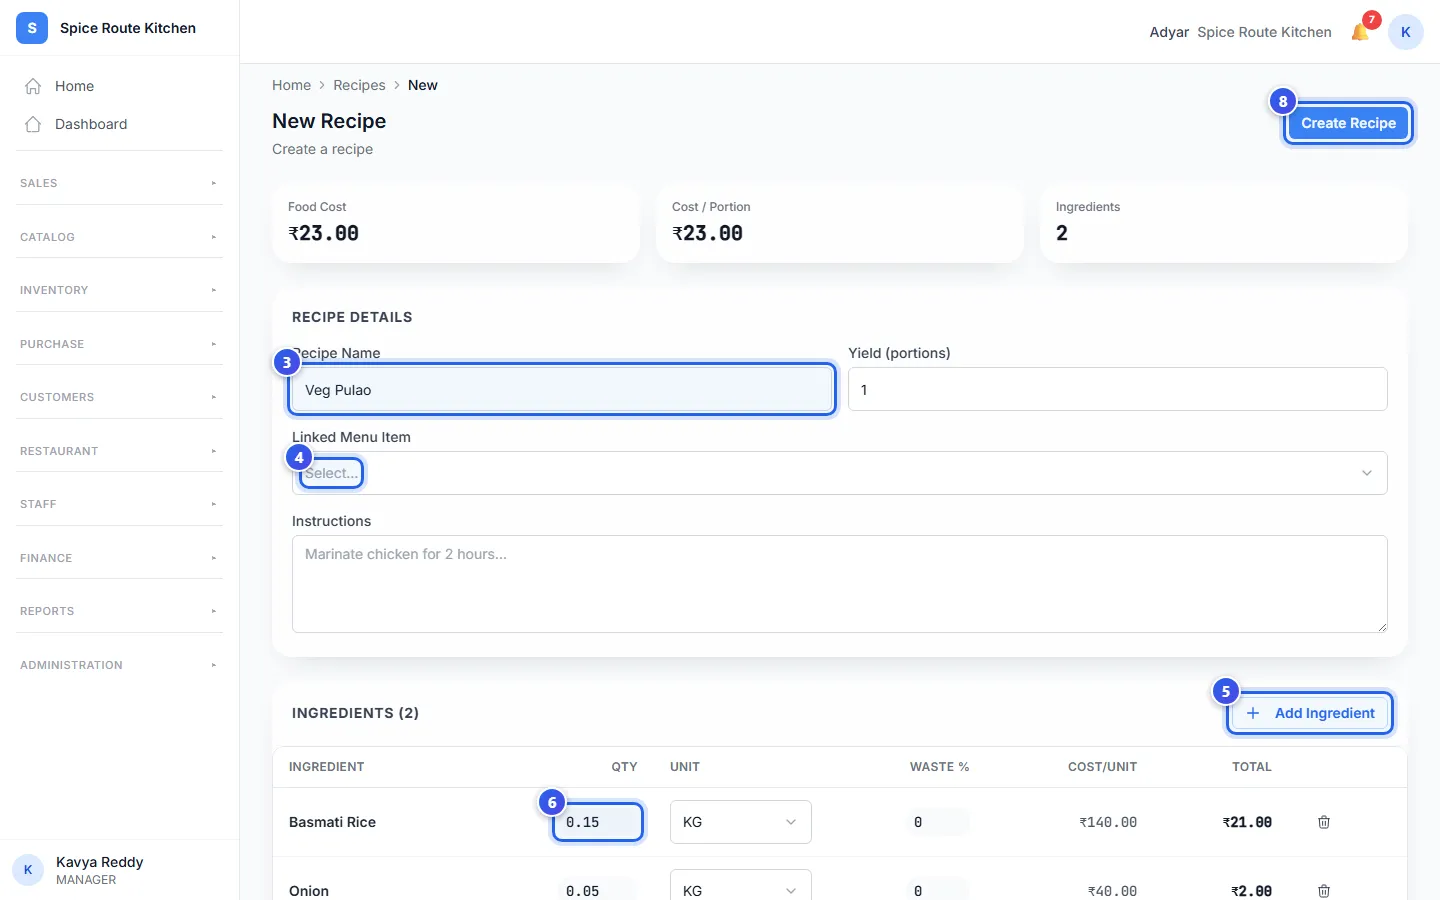Go to Recipes in the breadcrumb
Viewport: 1440px width, 900px height.
[359, 85]
